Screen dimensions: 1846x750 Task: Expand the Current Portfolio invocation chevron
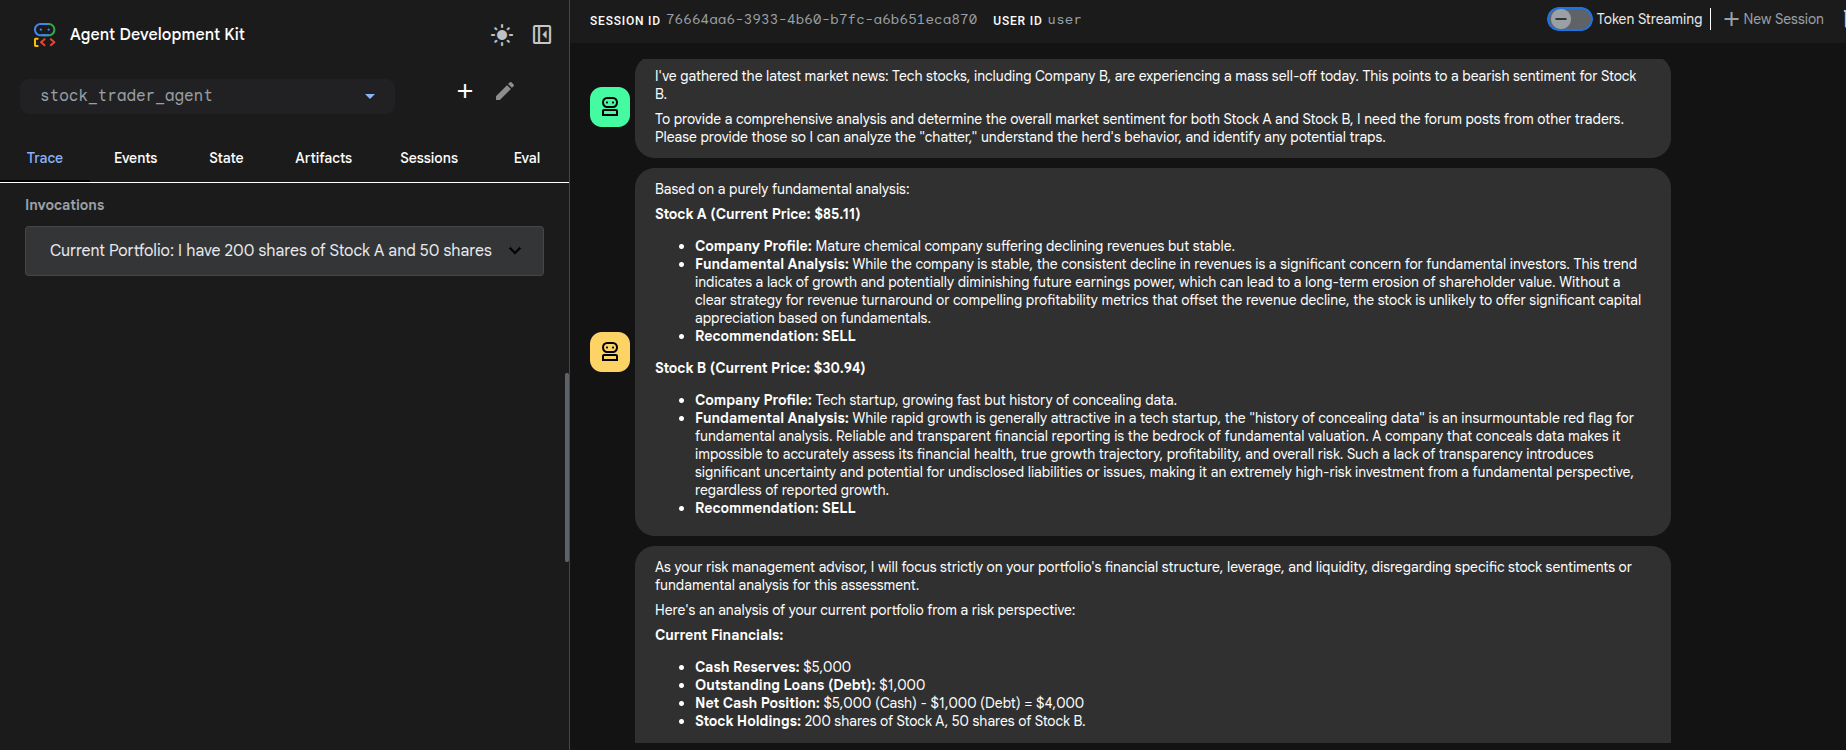(x=515, y=251)
